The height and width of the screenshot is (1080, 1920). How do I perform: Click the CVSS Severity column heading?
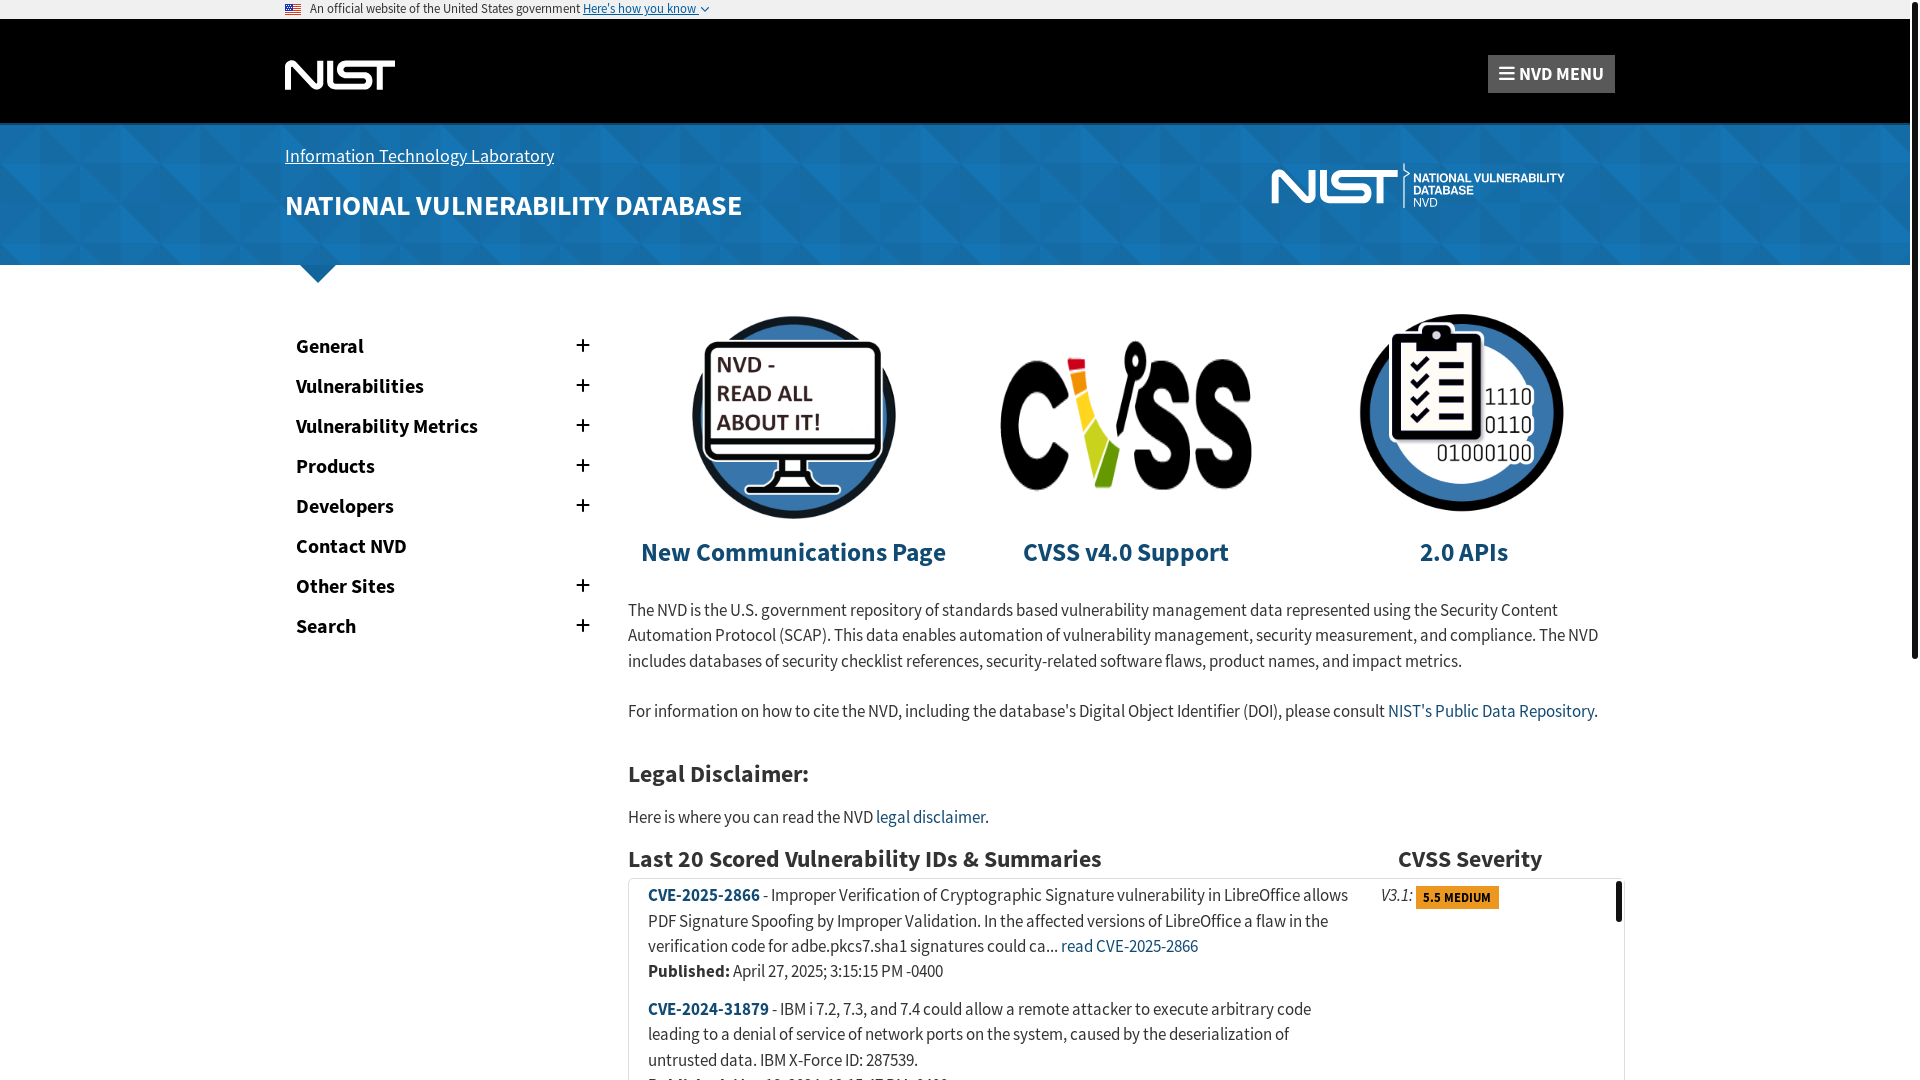pyautogui.click(x=1469, y=859)
